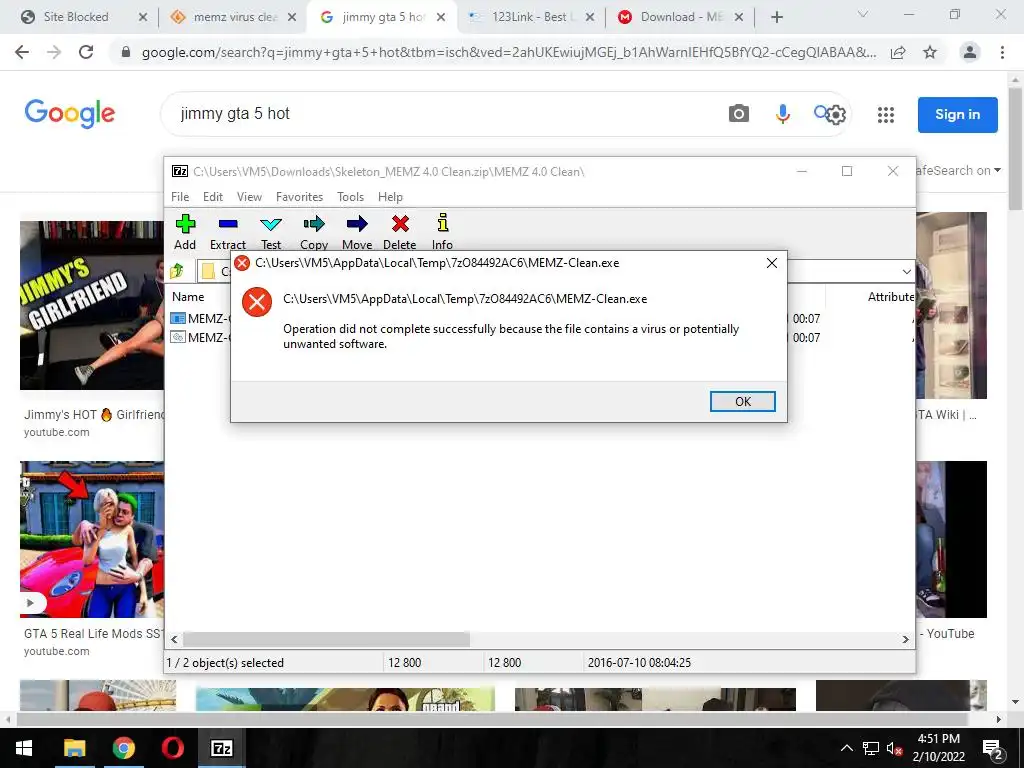
Task: Open the Tools menu in 7-Zip
Action: pos(350,197)
